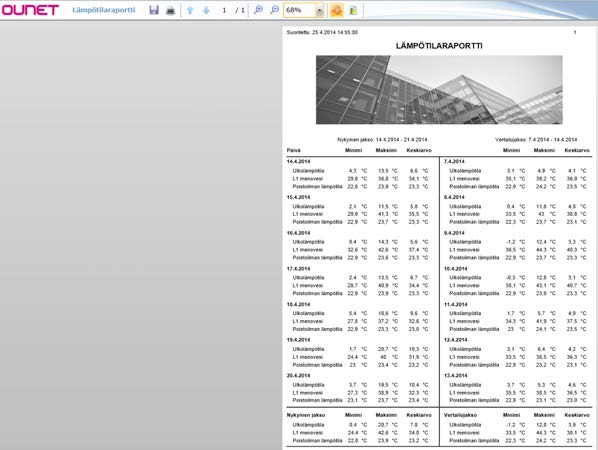The height and width of the screenshot is (450, 598).
Task: Zoom in with the plus magnifier icon
Action: pos(258,10)
